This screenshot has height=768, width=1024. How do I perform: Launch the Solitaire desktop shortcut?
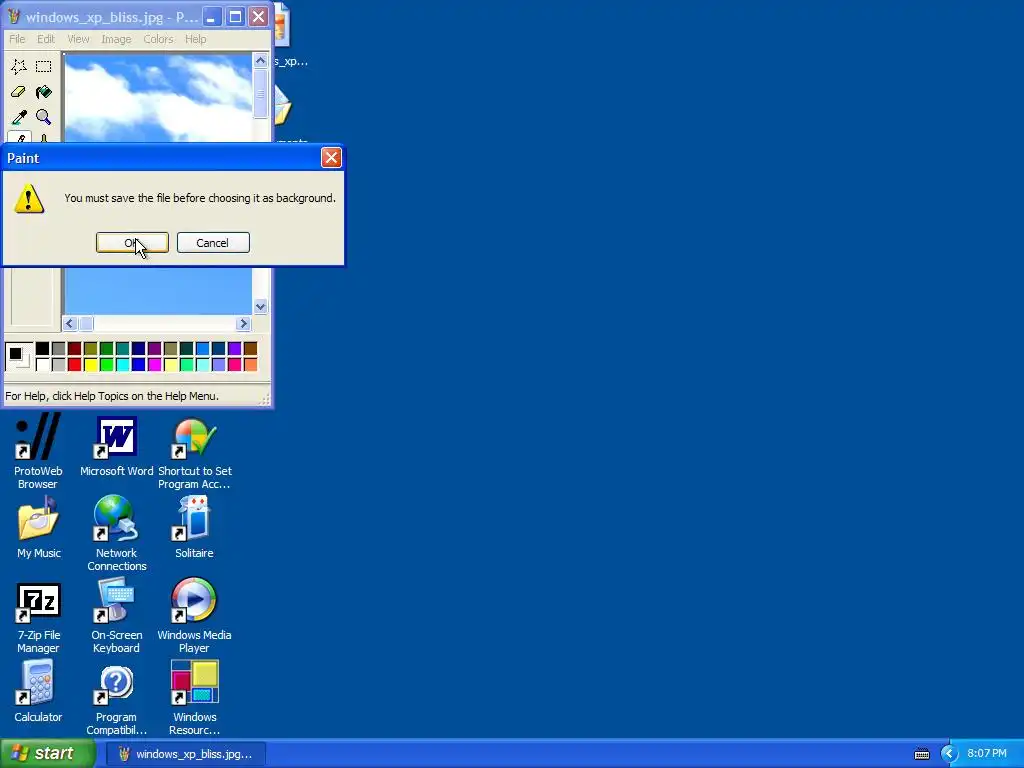(x=194, y=528)
